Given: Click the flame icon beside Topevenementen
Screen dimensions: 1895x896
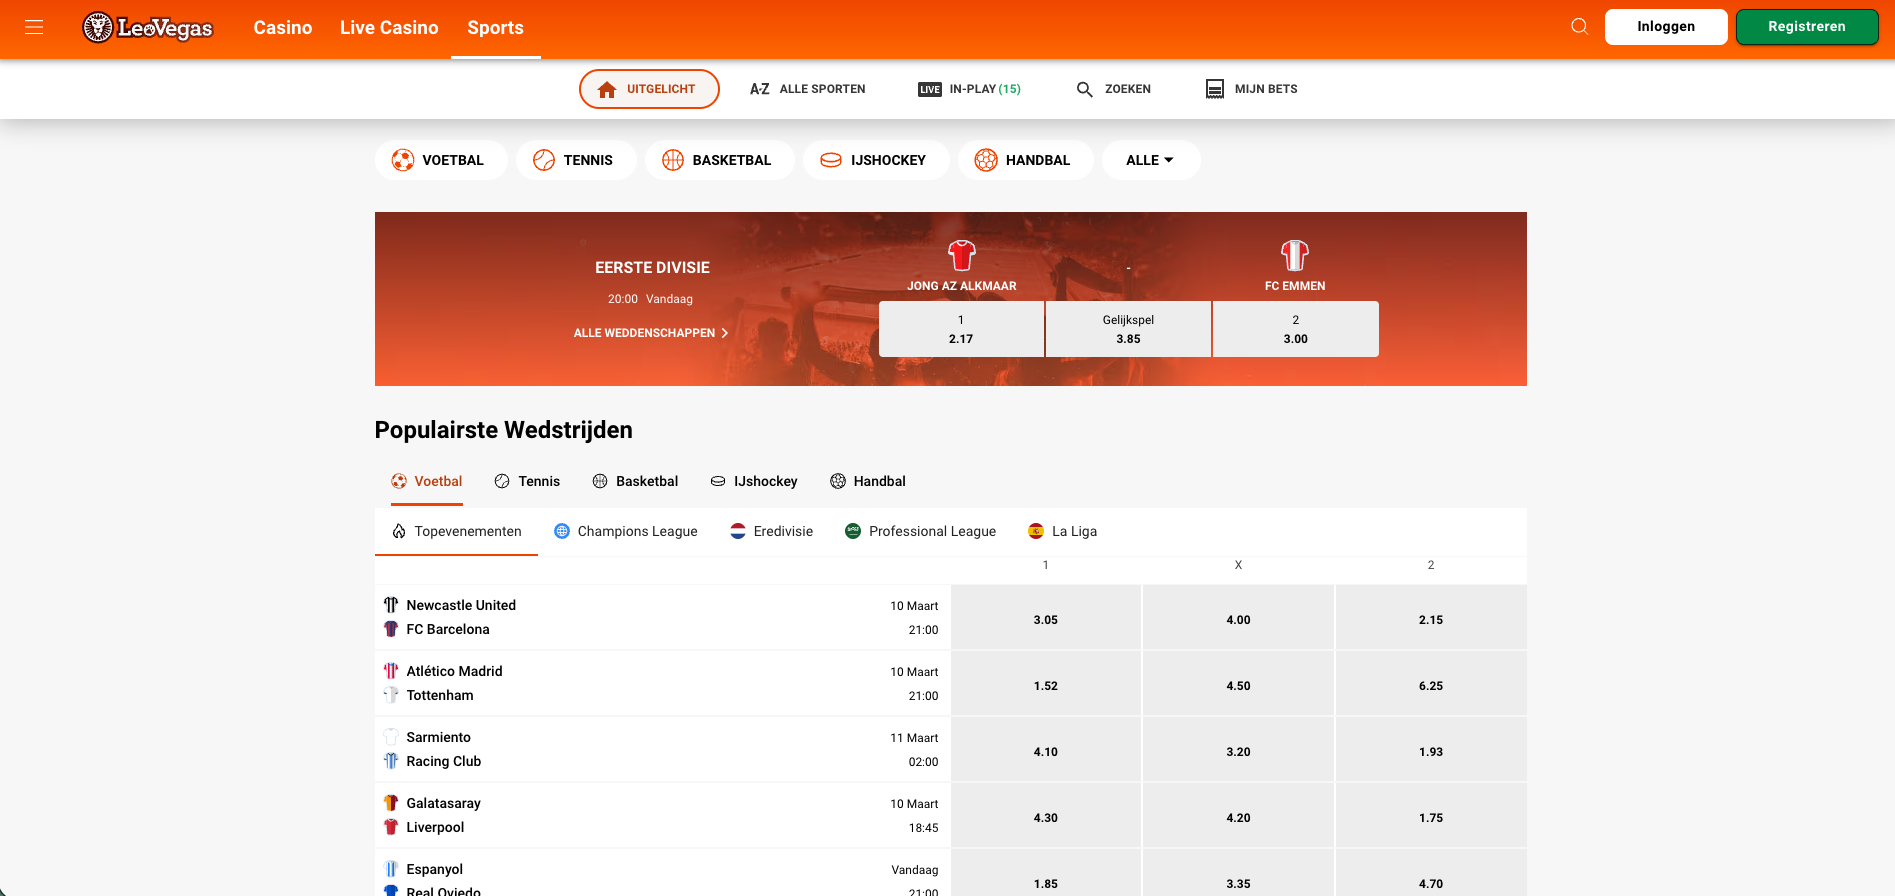Looking at the screenshot, I should pyautogui.click(x=399, y=531).
